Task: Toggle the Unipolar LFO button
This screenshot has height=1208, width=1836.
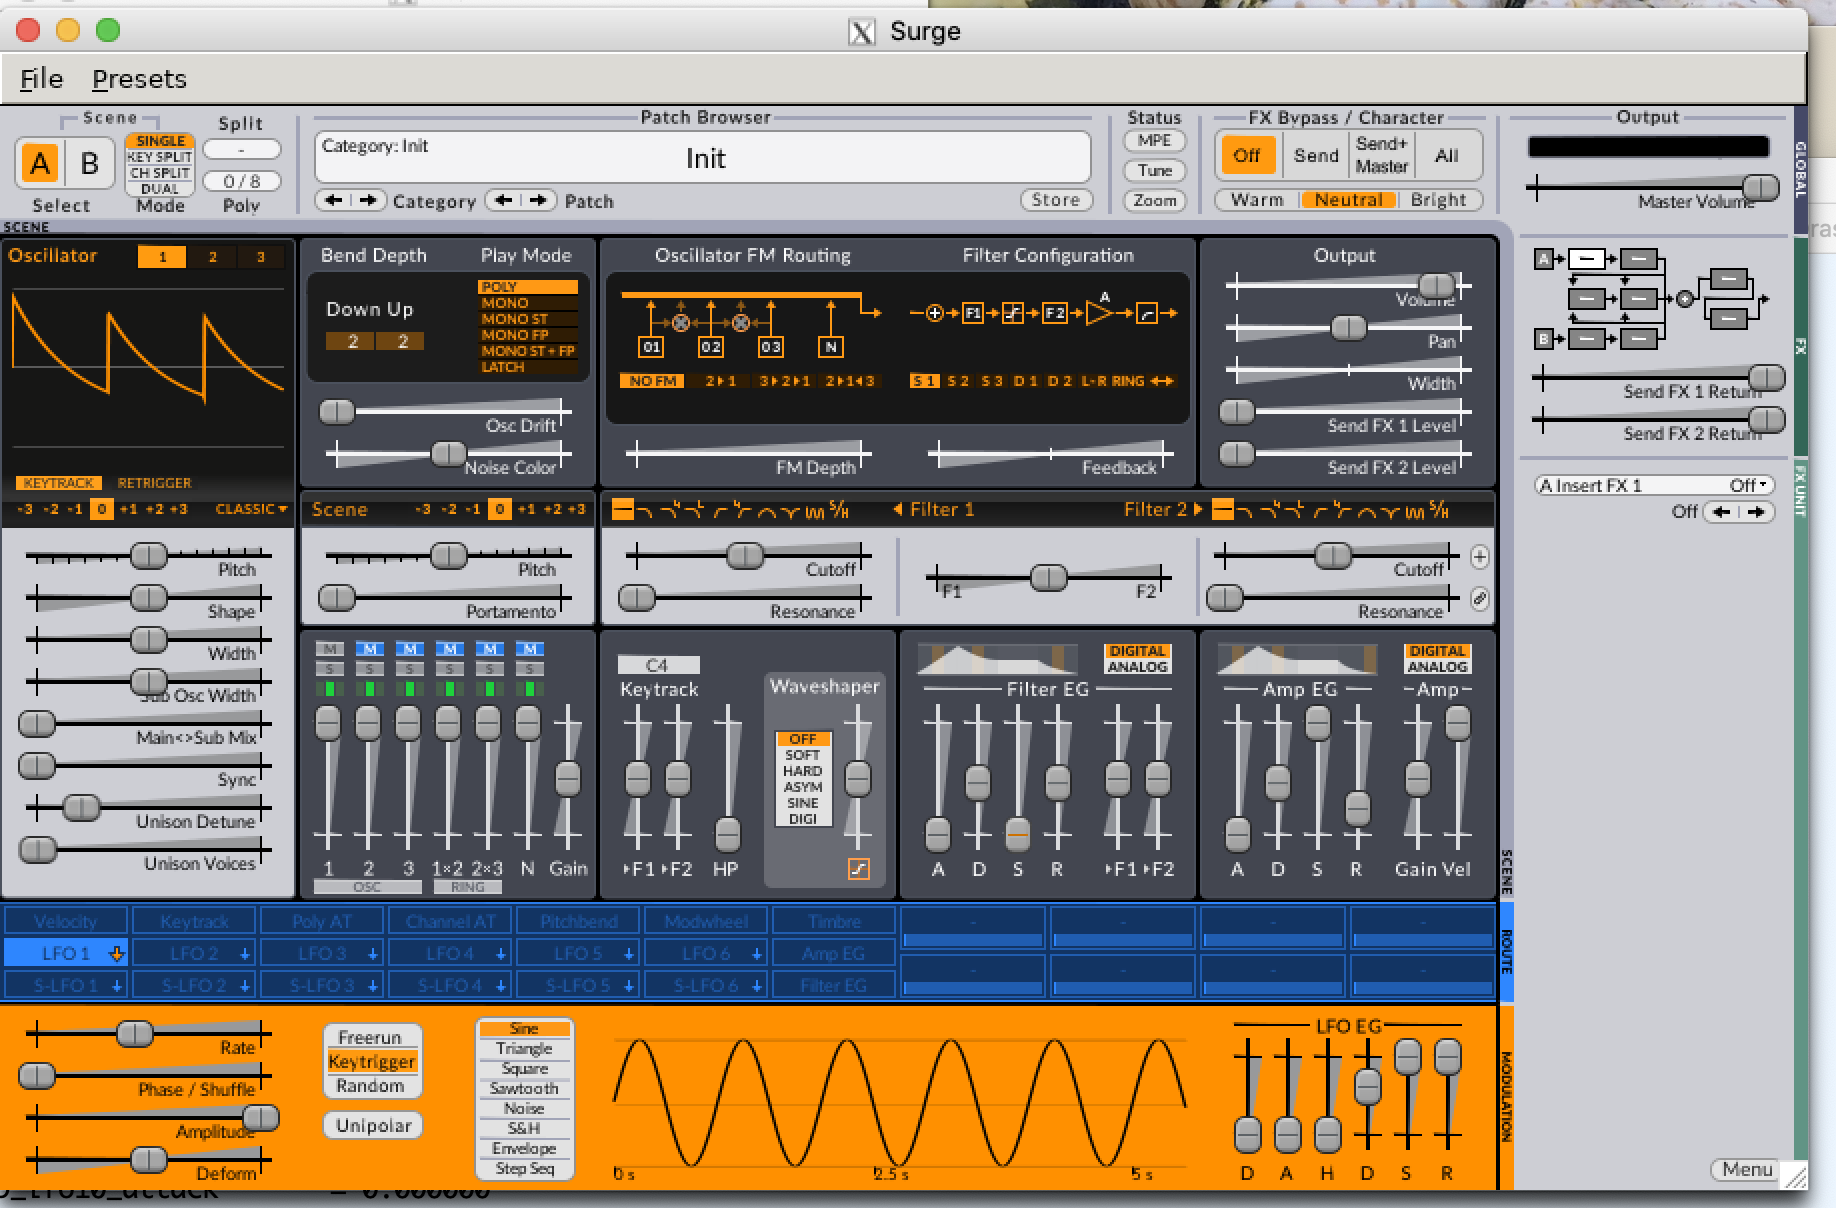Action: [373, 1125]
